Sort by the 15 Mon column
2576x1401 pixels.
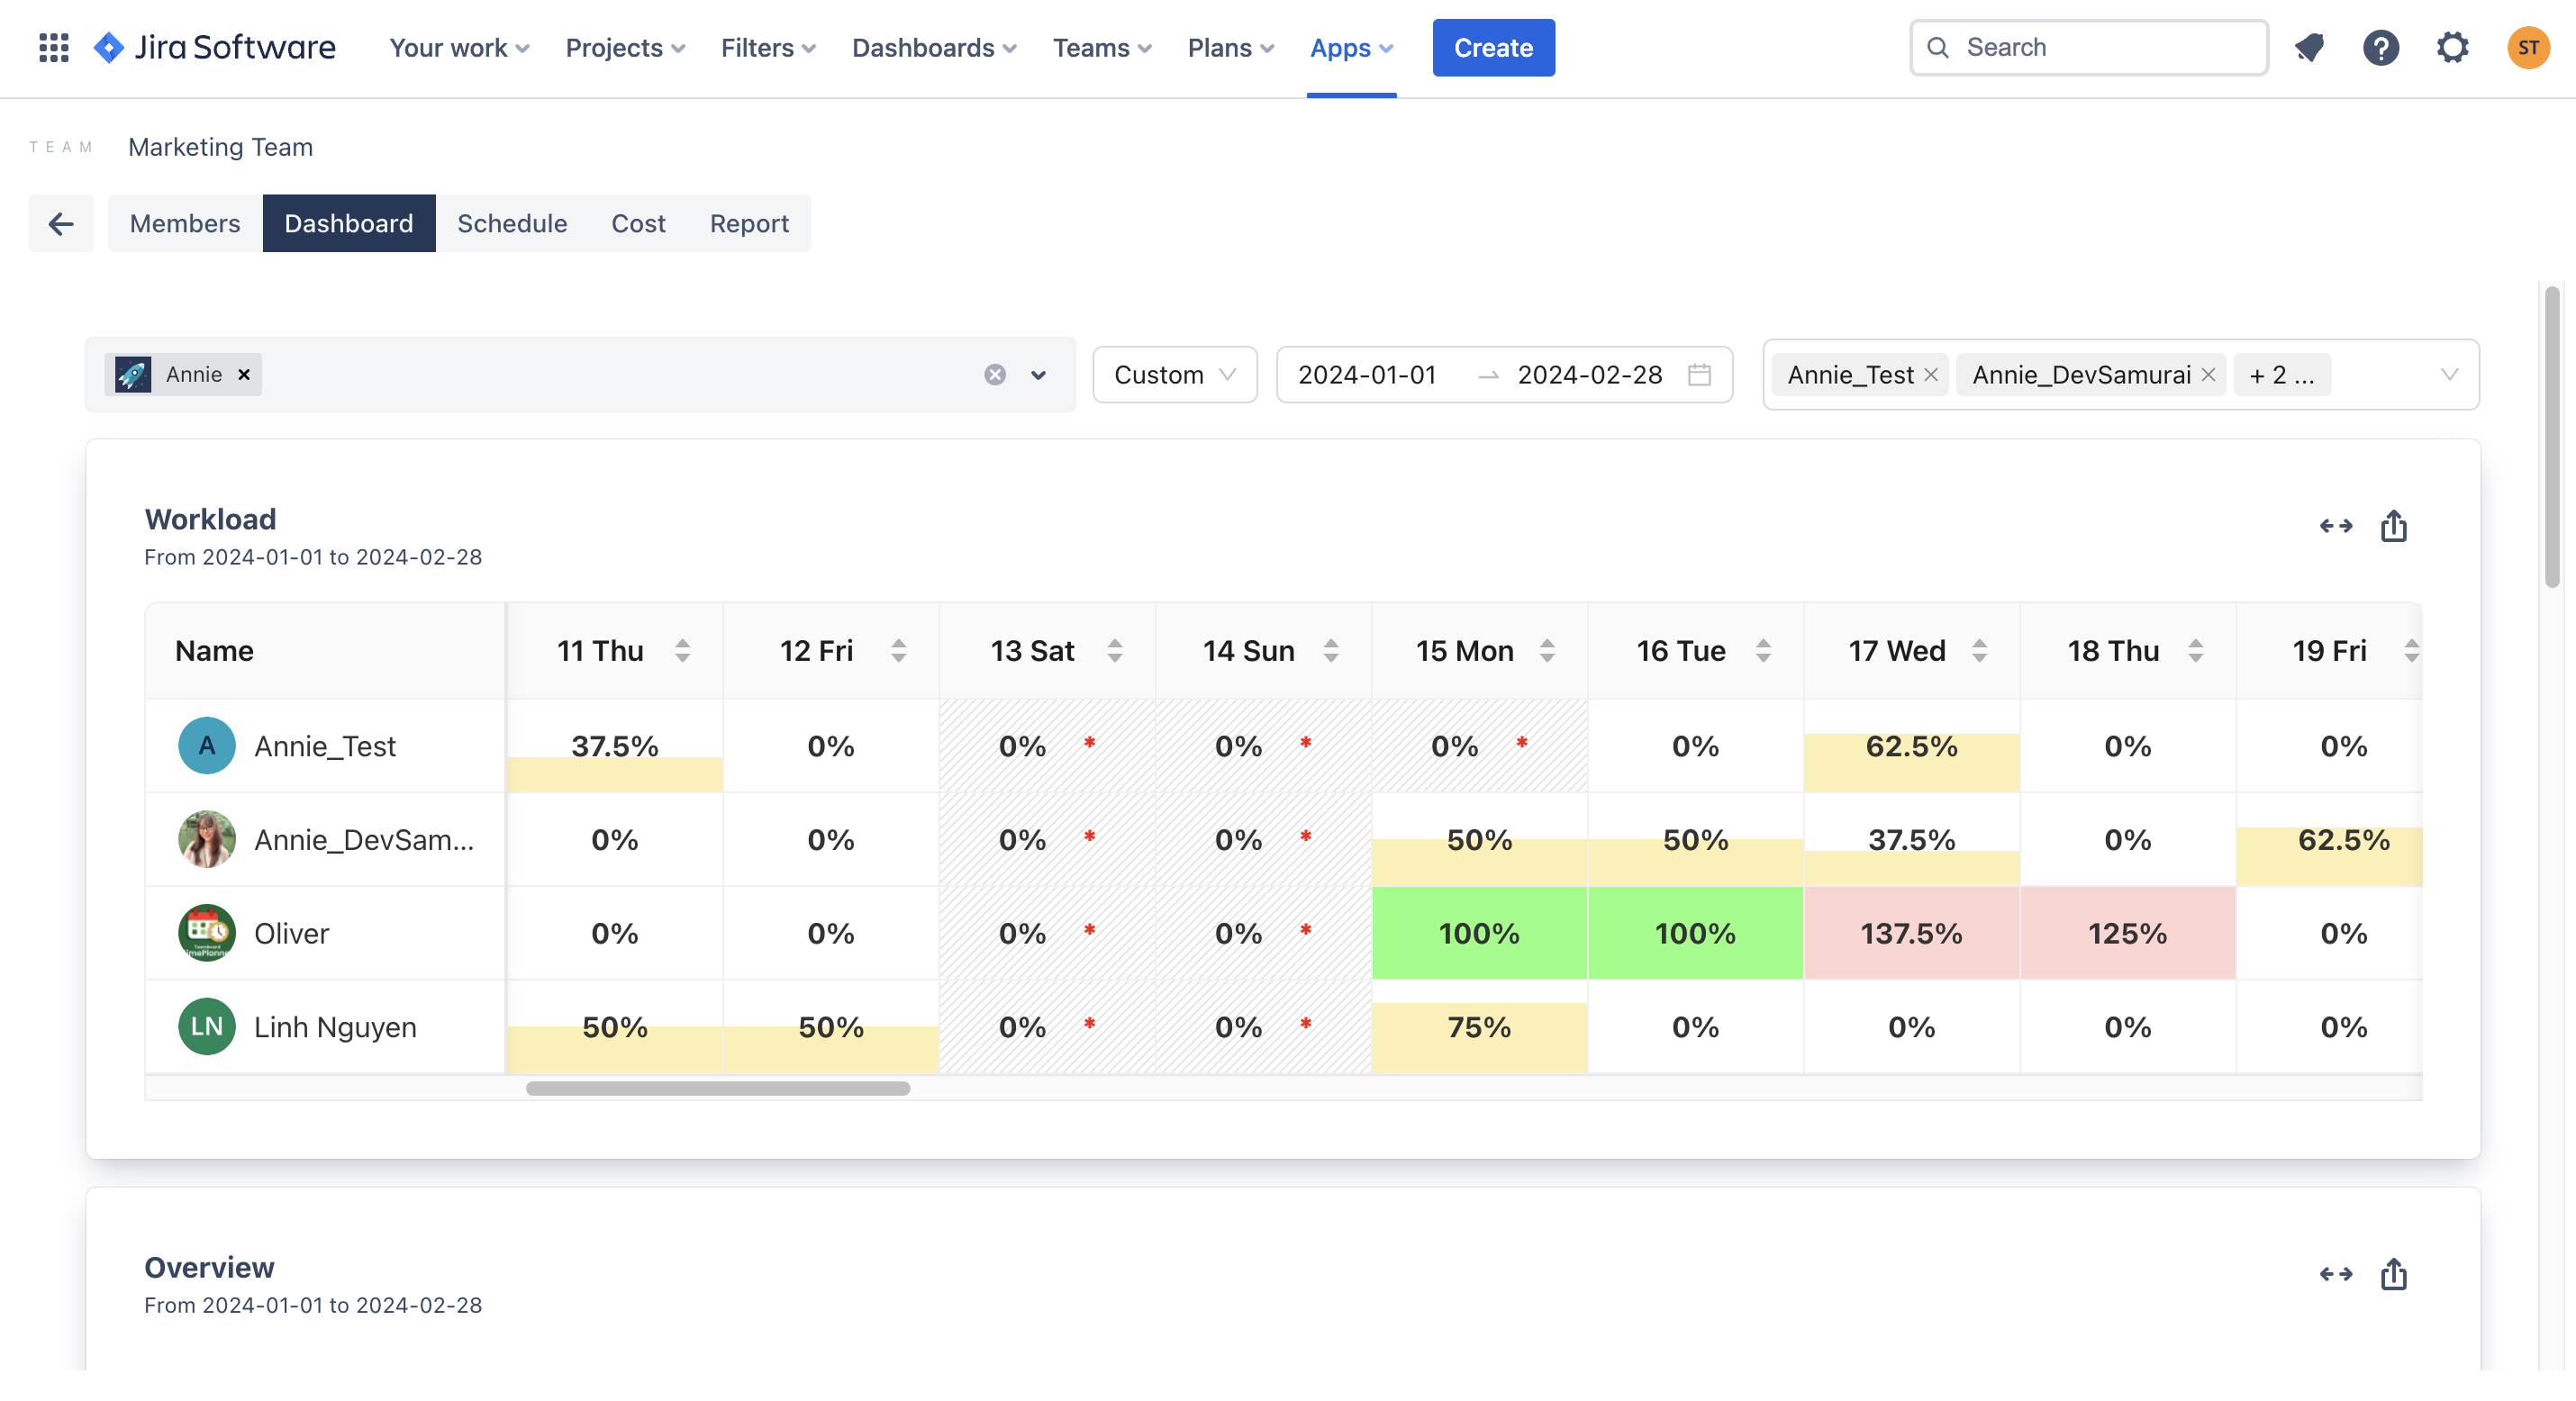(x=1547, y=651)
